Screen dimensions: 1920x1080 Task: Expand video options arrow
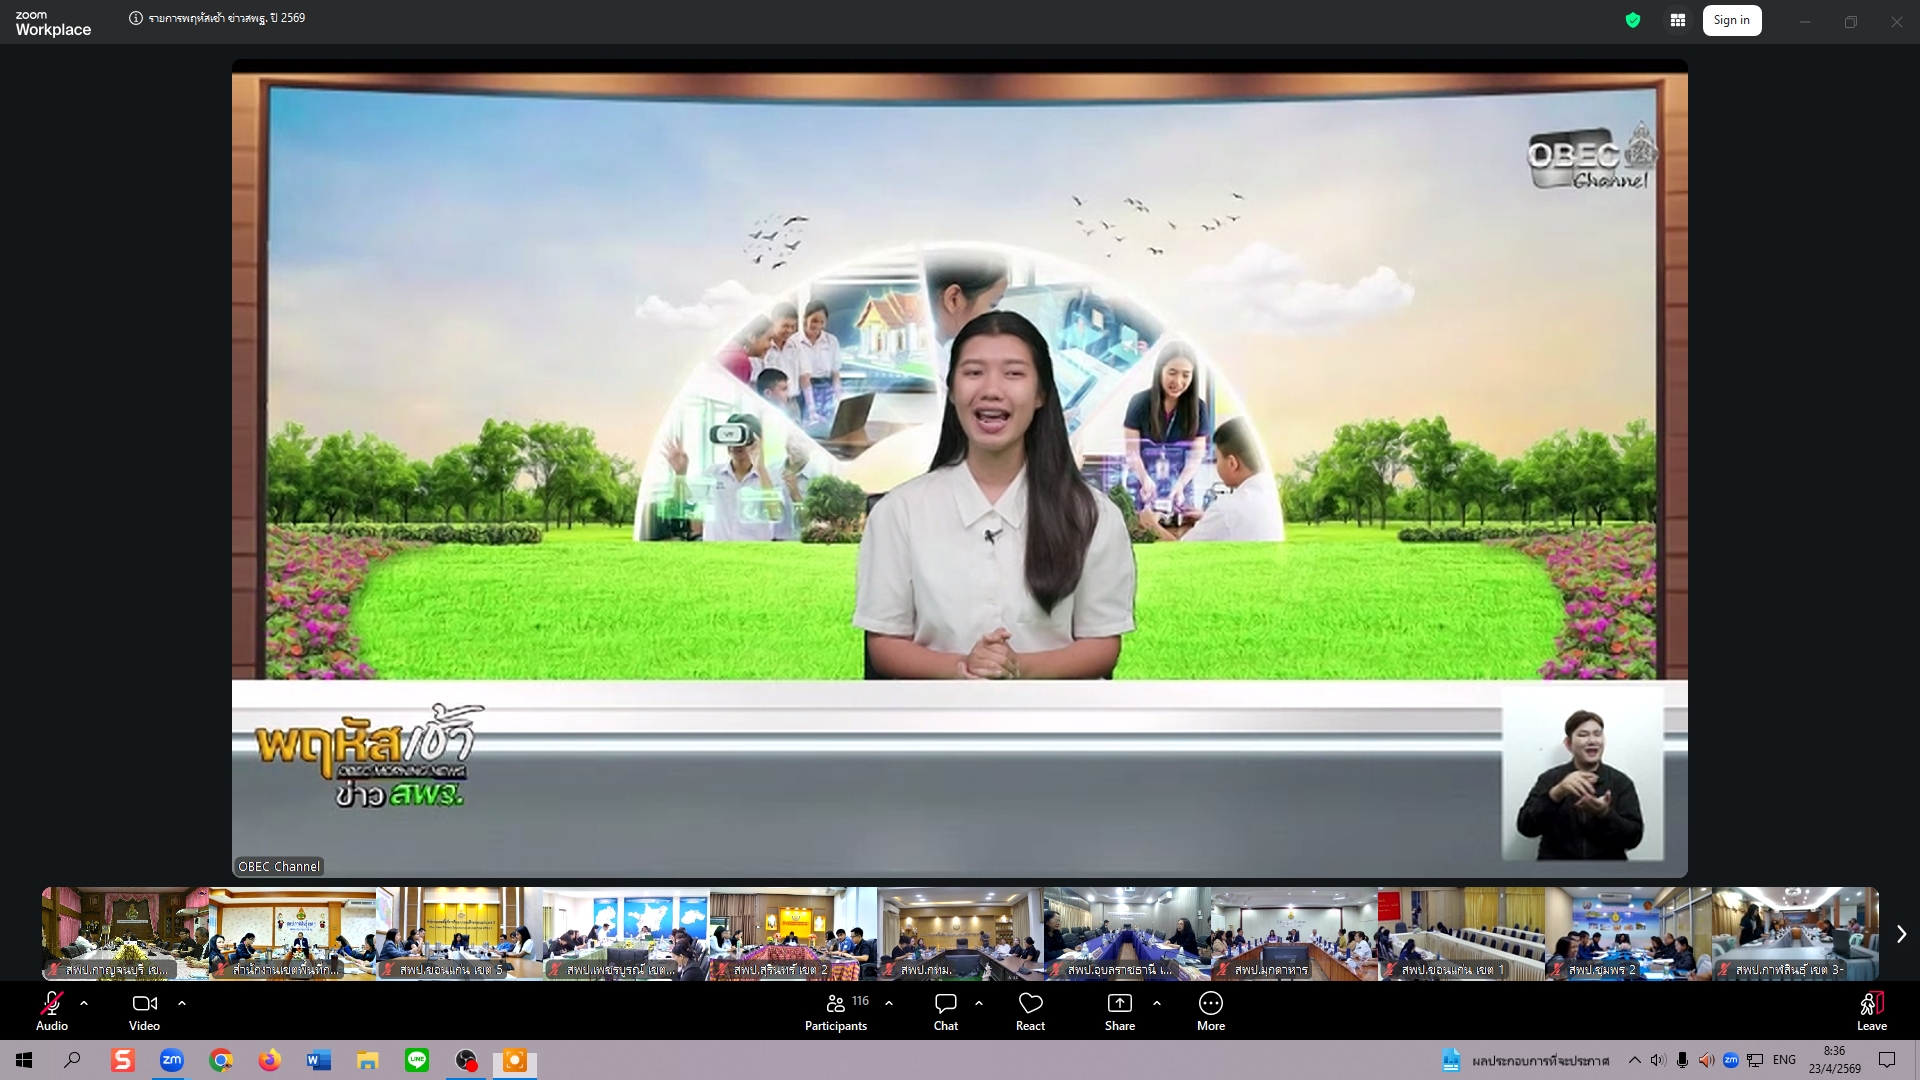pos(182,1002)
